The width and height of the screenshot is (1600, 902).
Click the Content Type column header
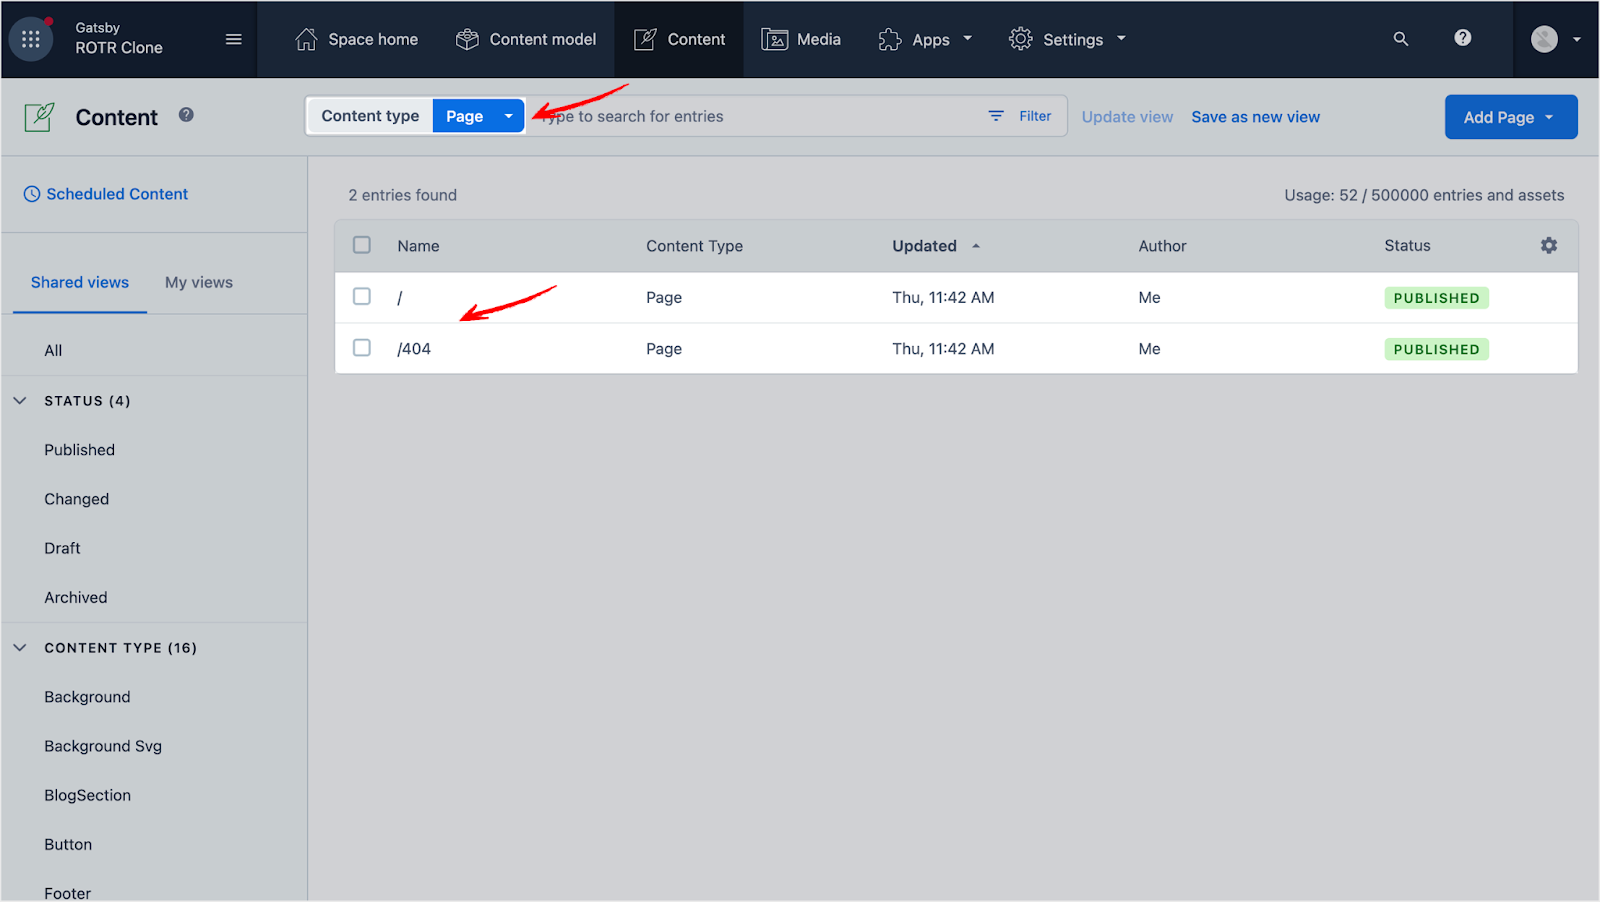(x=694, y=246)
